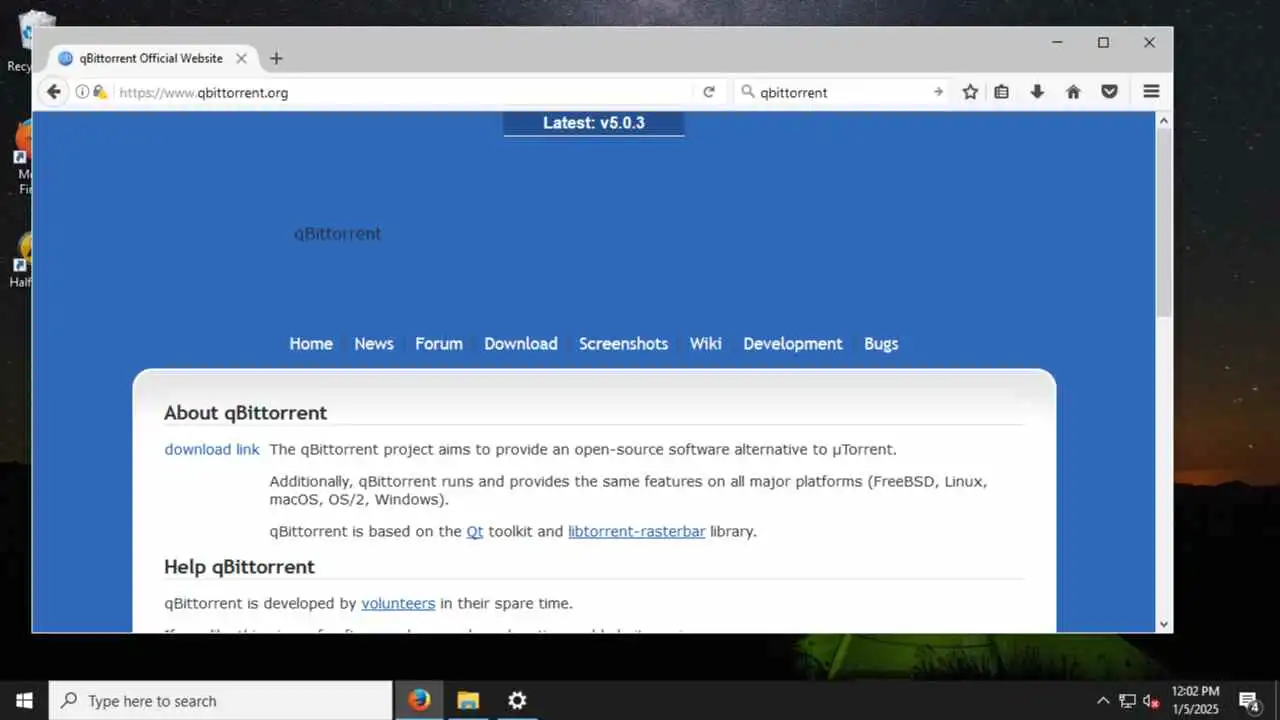Follow the Qt toolkit link
1280x720 pixels.
(x=475, y=531)
